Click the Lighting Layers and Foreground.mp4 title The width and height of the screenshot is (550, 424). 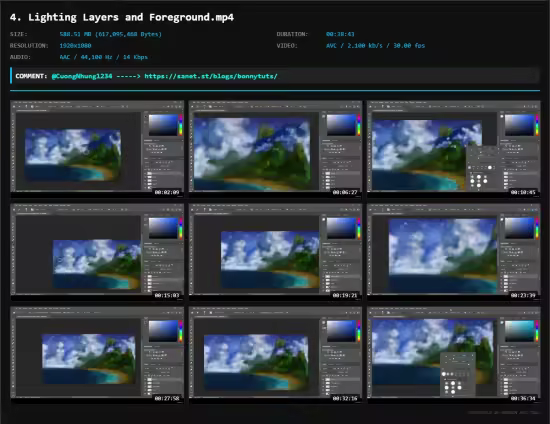point(122,17)
